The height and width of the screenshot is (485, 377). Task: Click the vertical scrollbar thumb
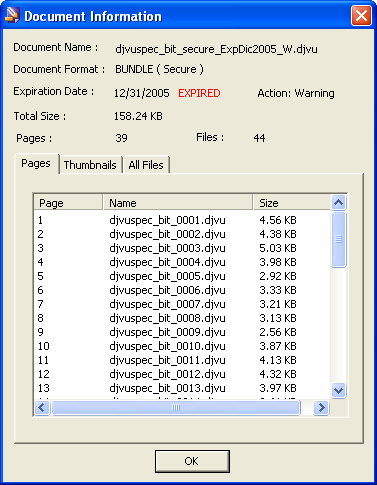pyautogui.click(x=339, y=239)
